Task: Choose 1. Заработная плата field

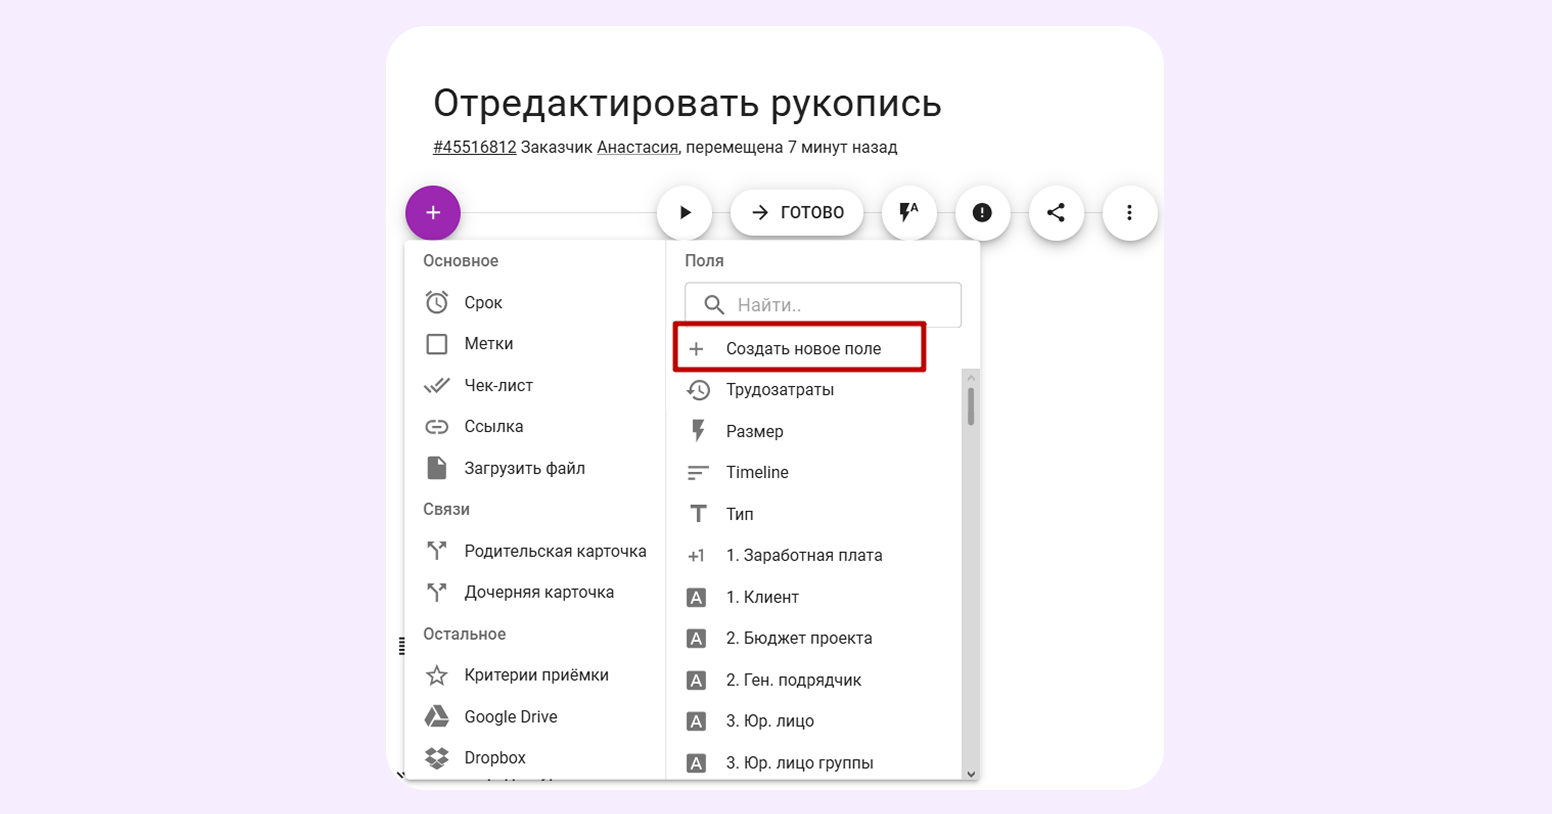Action: pyautogui.click(x=814, y=555)
